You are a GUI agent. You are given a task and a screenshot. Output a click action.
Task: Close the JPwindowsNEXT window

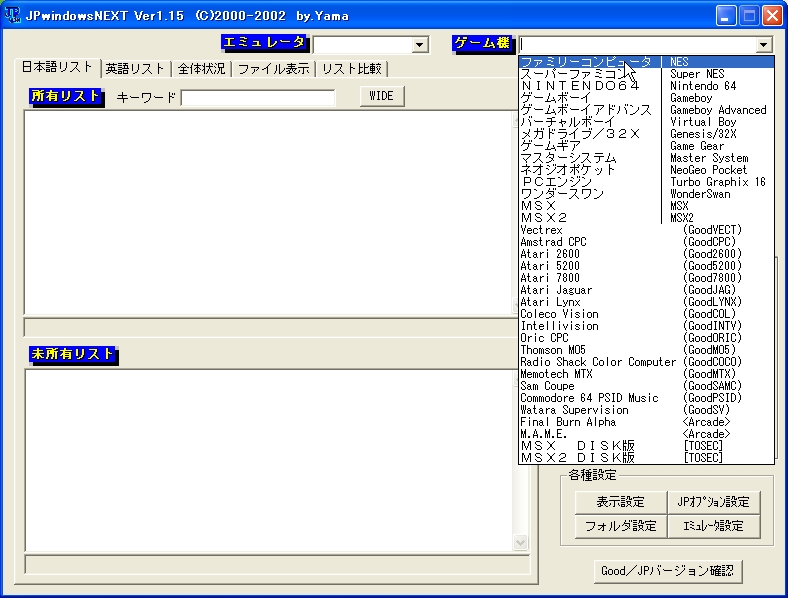772,16
